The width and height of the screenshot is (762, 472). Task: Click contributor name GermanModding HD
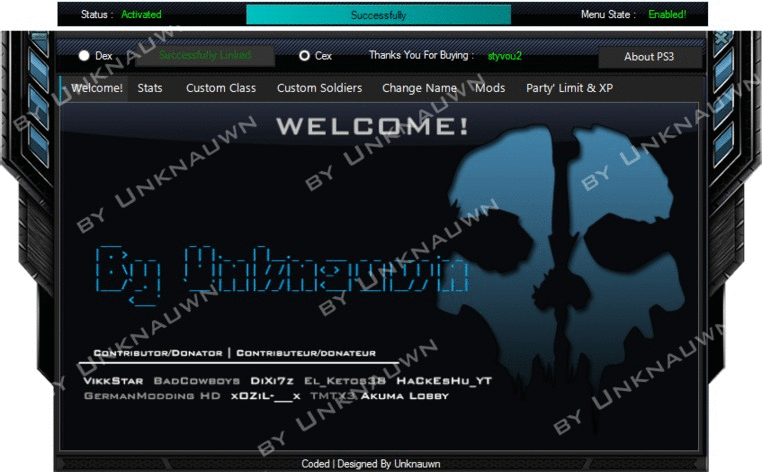click(x=152, y=396)
